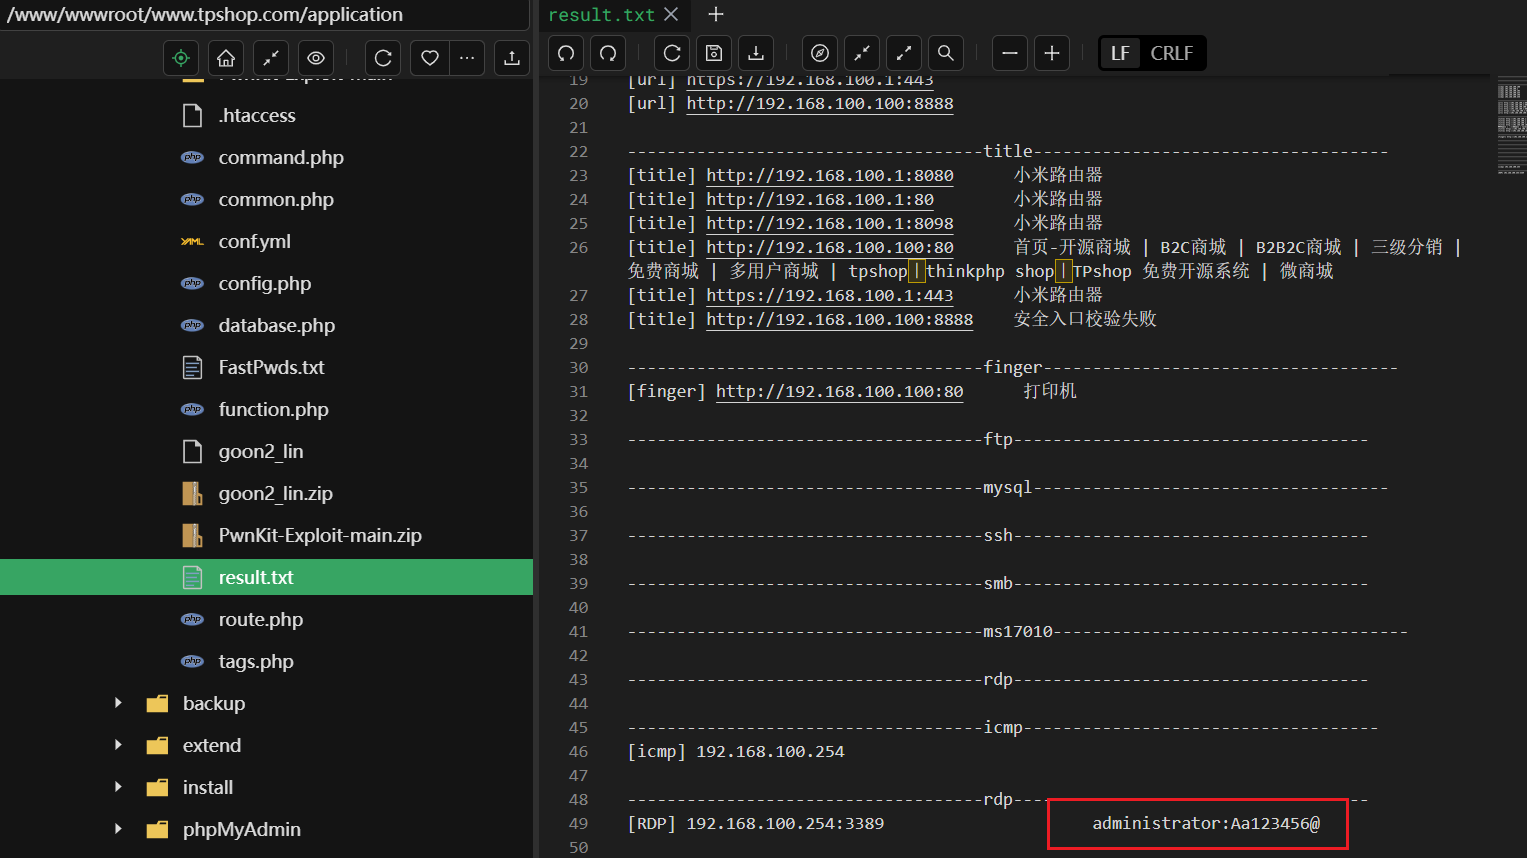Open finger link http://192.168.100.100:80
Image resolution: width=1527 pixels, height=858 pixels.
(840, 392)
